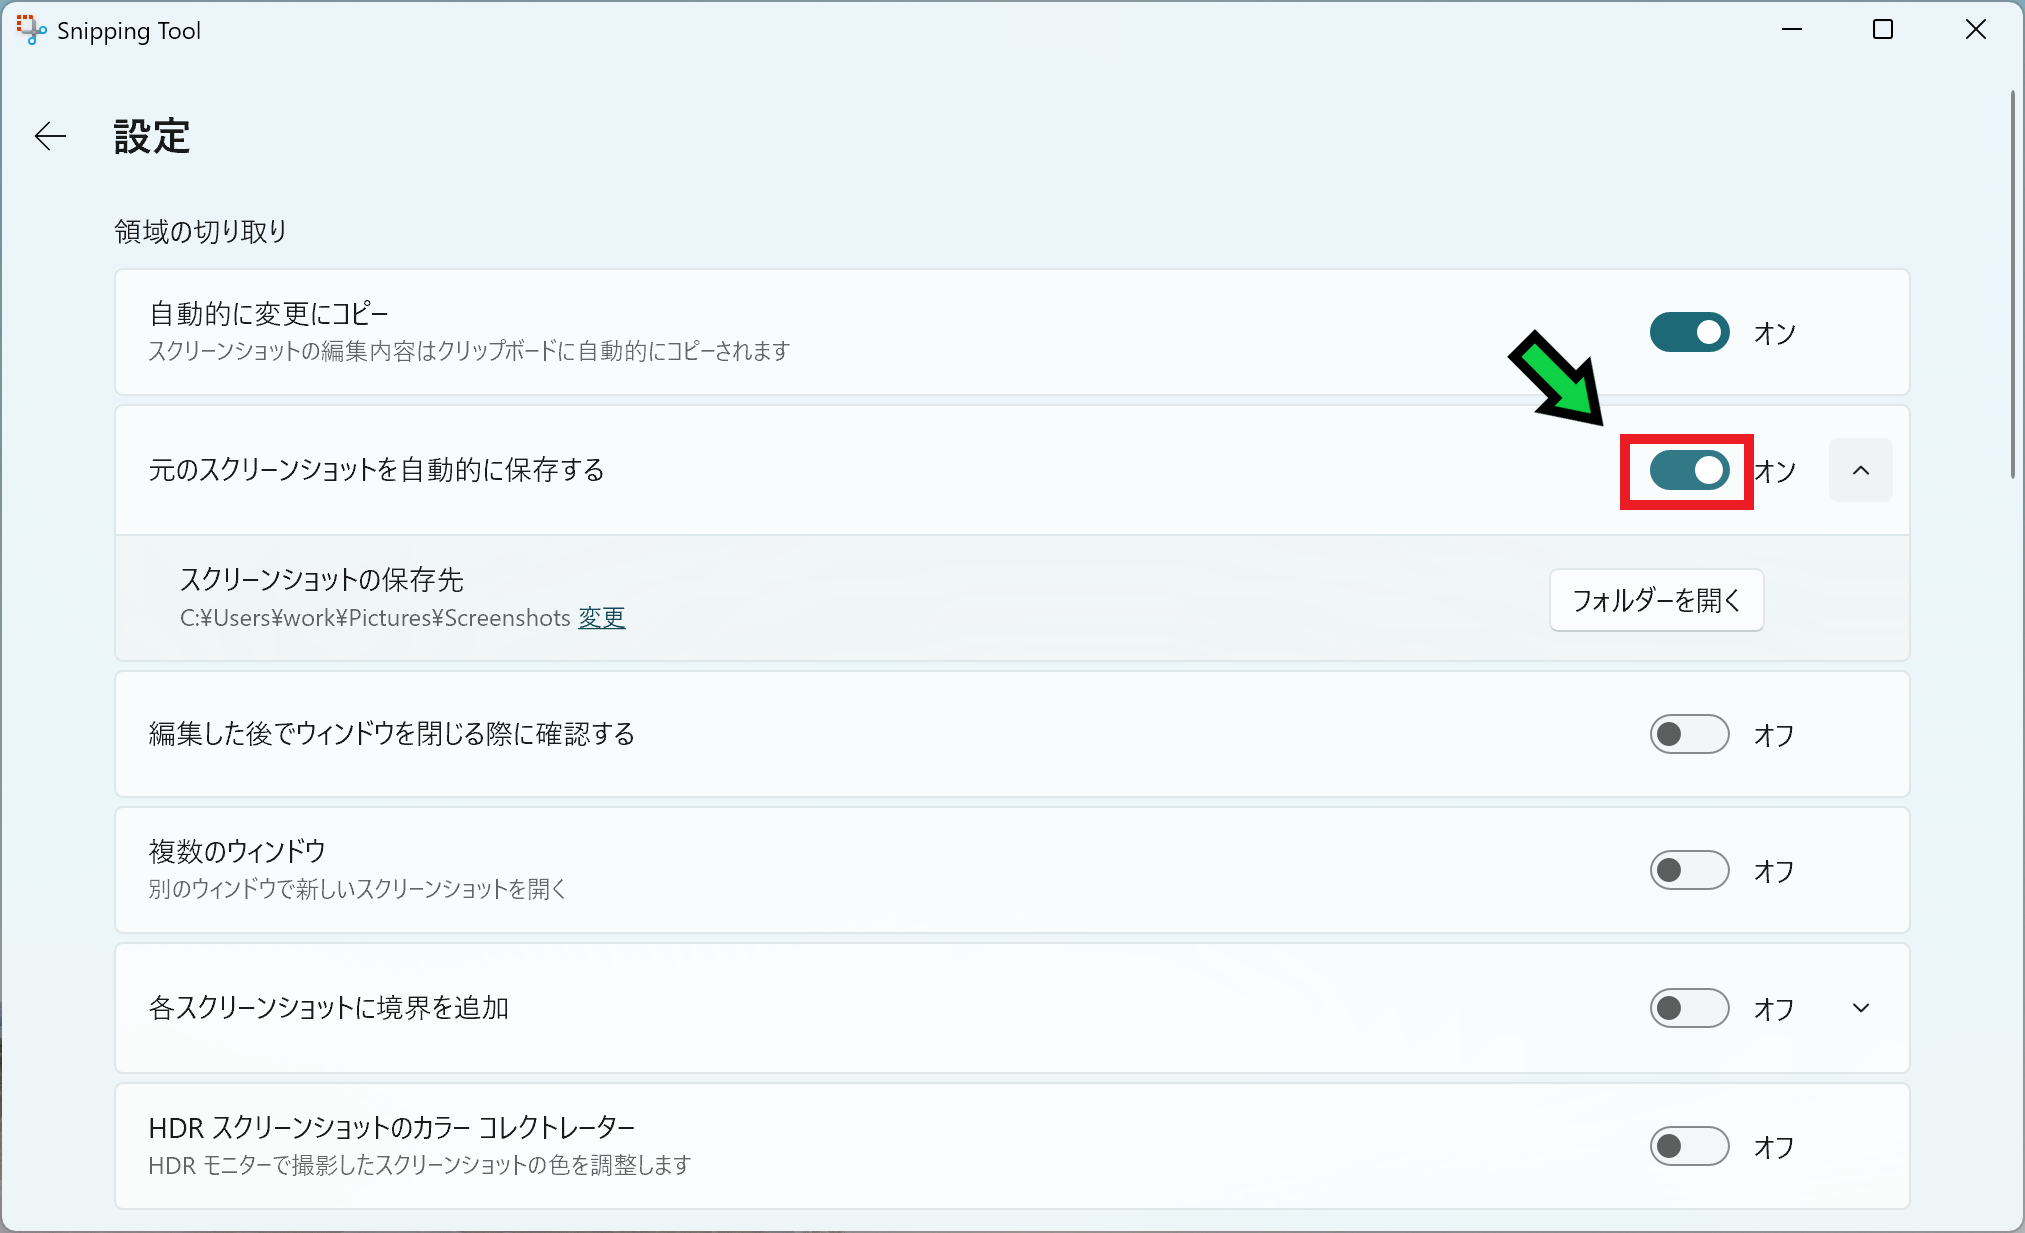Minimize the Snipping Tool window
The height and width of the screenshot is (1233, 2025).
(x=1791, y=30)
